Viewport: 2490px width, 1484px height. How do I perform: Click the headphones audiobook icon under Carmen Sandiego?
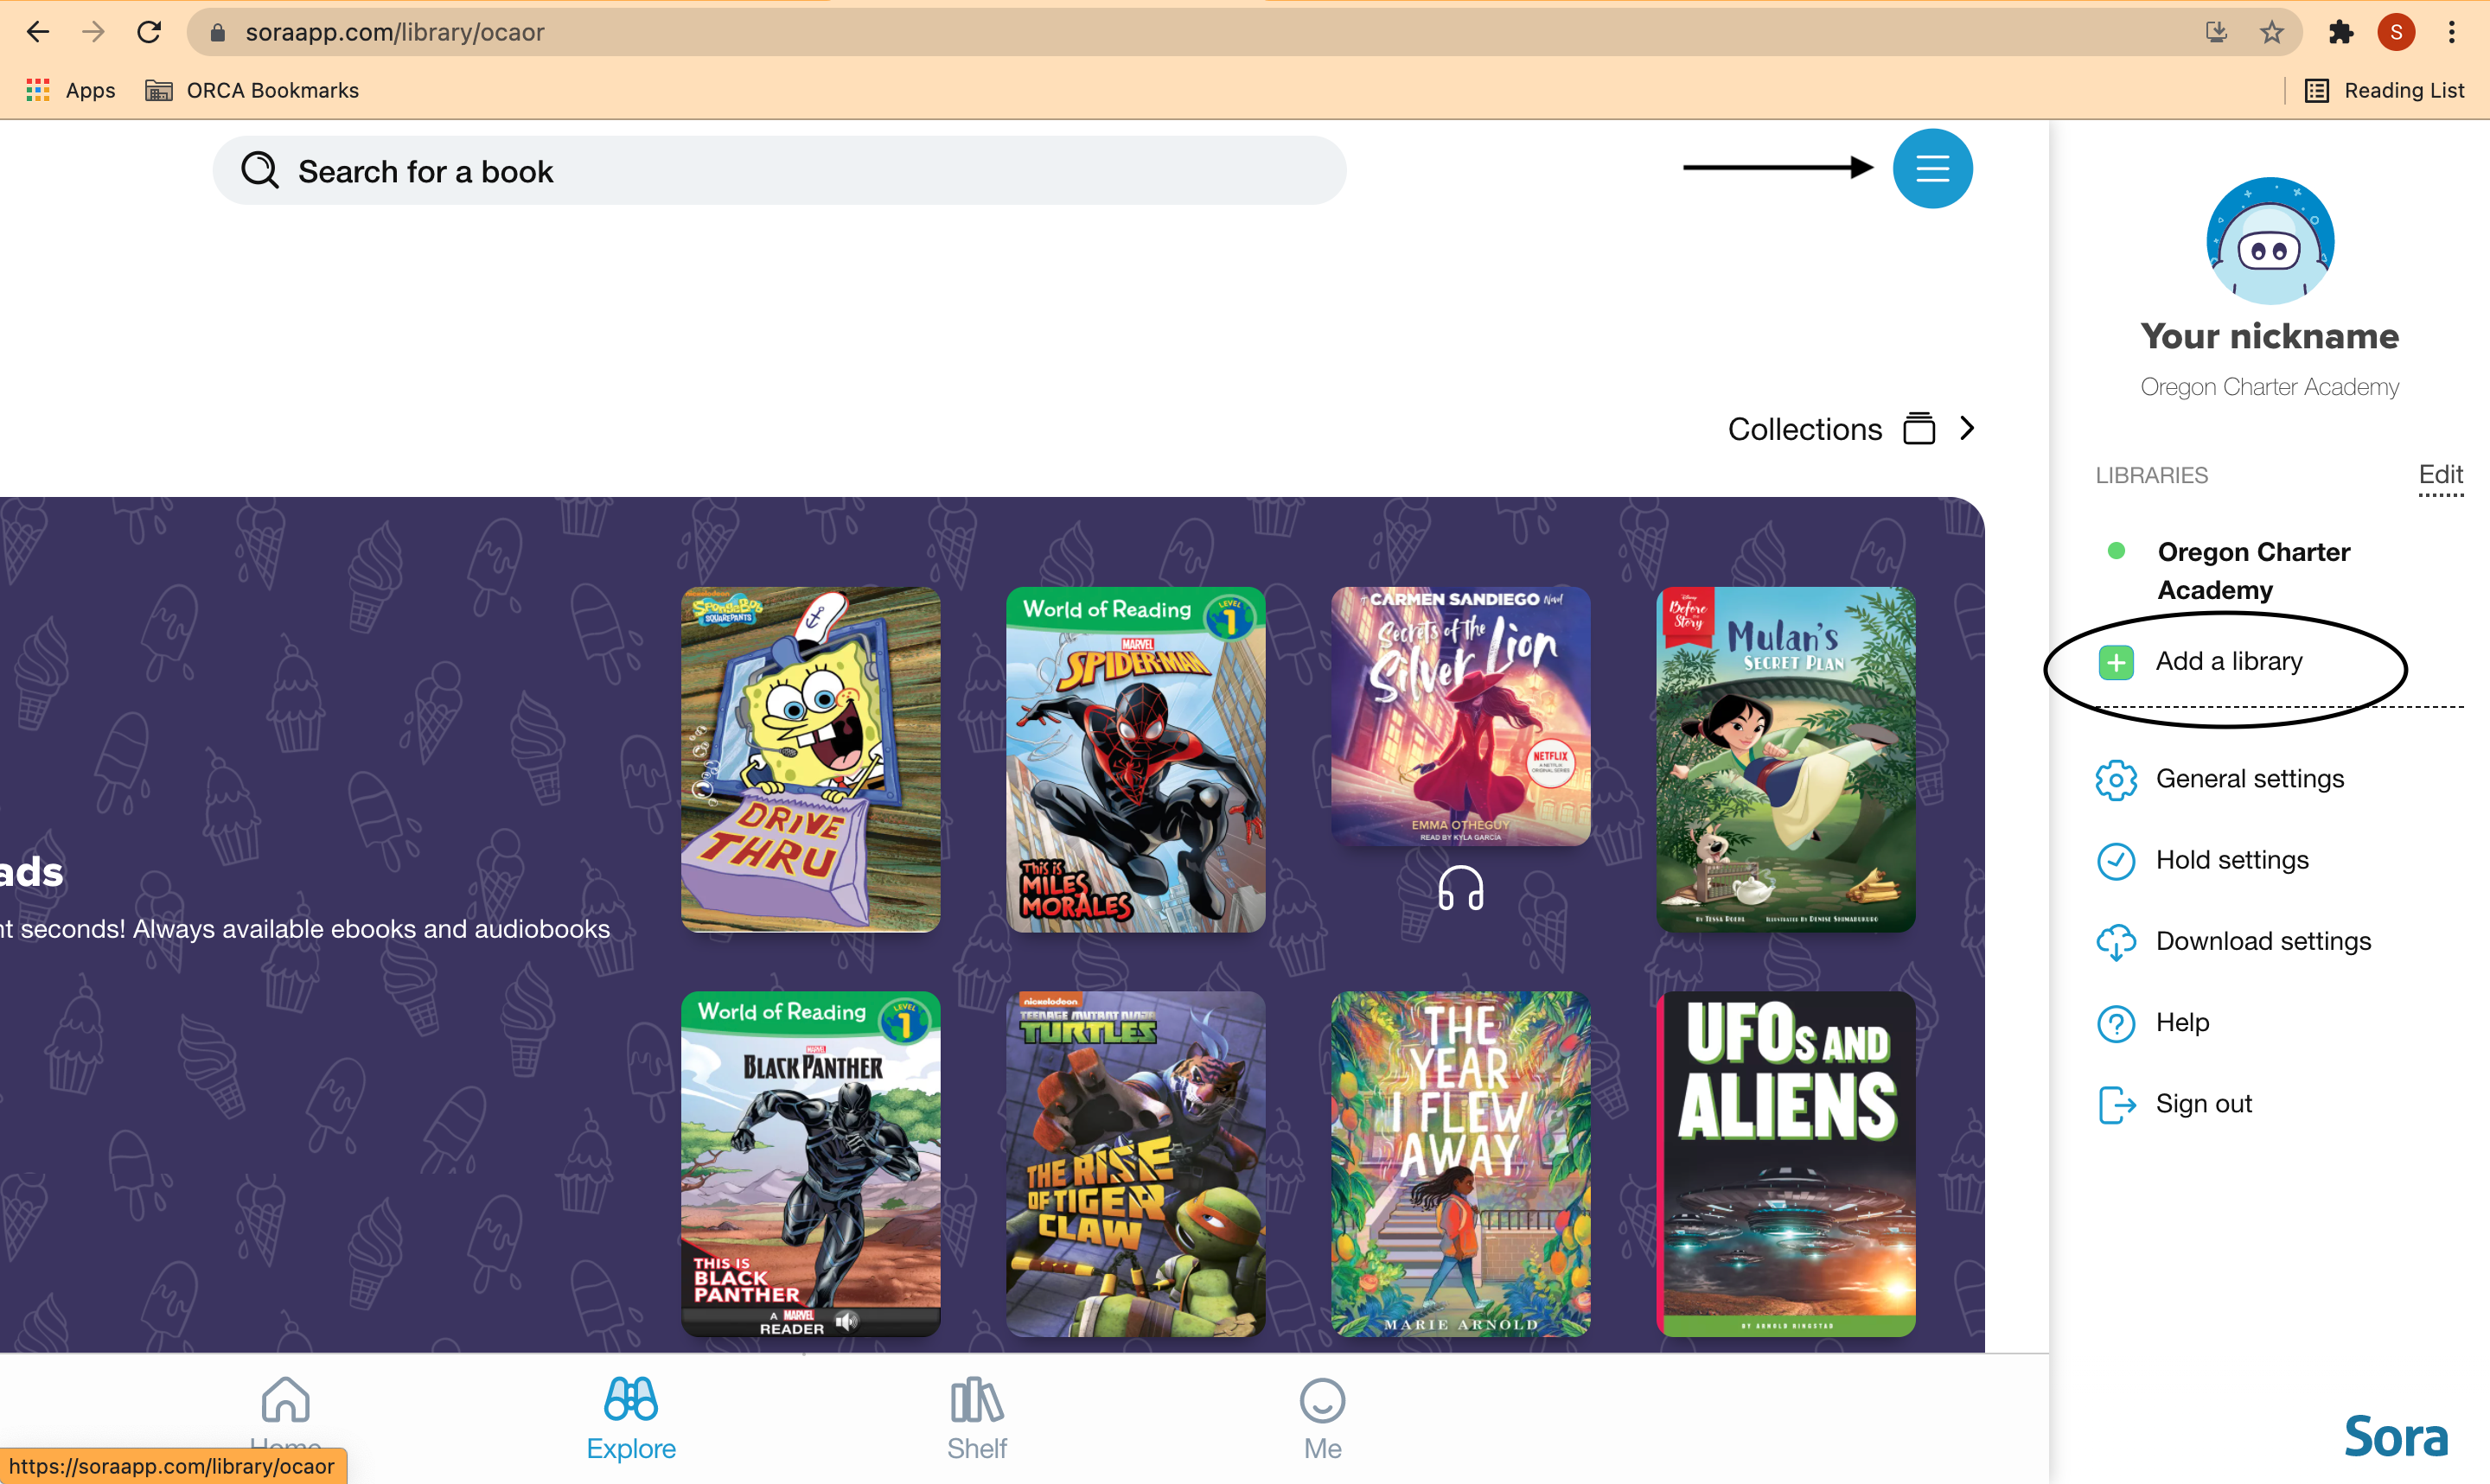click(x=1460, y=889)
